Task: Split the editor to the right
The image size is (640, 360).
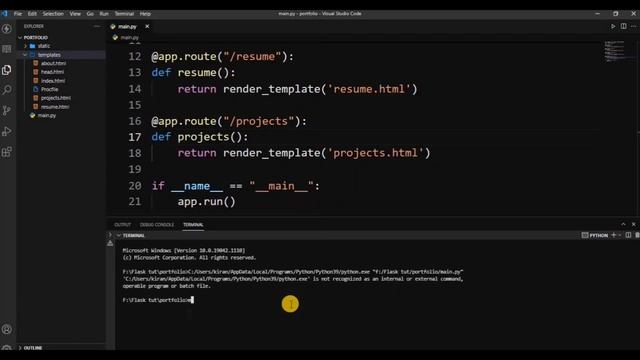Action: pyautogui.click(x=623, y=26)
